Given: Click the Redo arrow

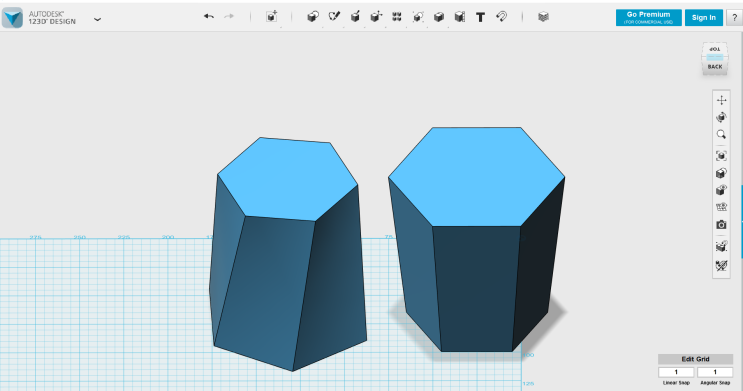Looking at the screenshot, I should point(229,17).
